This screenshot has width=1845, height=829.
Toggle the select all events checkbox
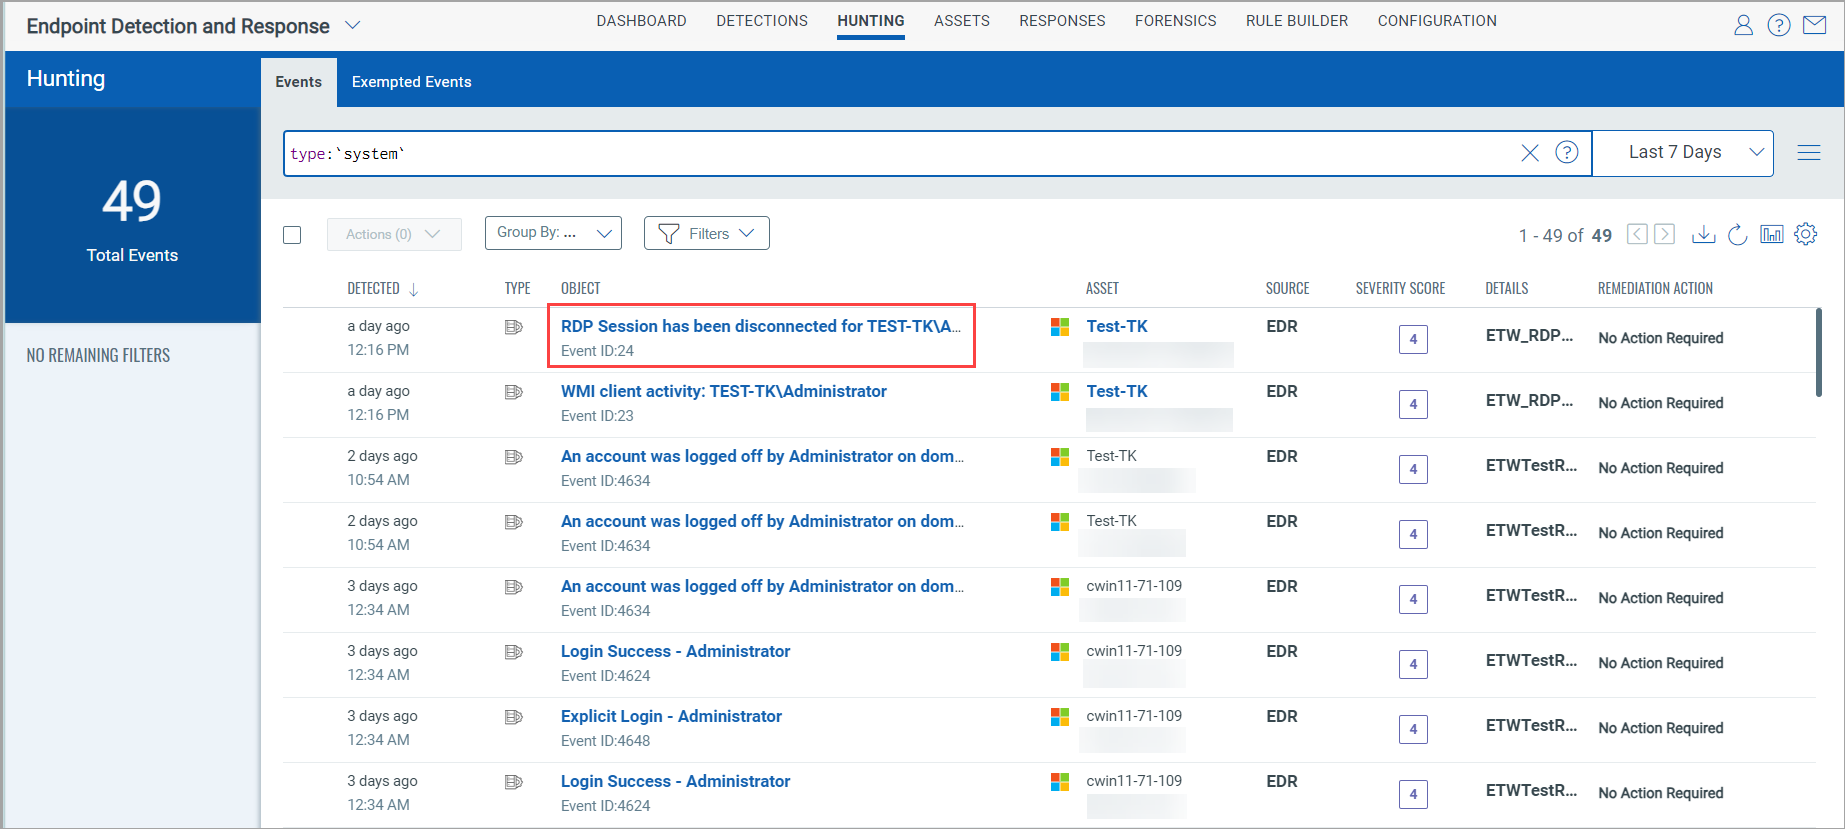(292, 235)
